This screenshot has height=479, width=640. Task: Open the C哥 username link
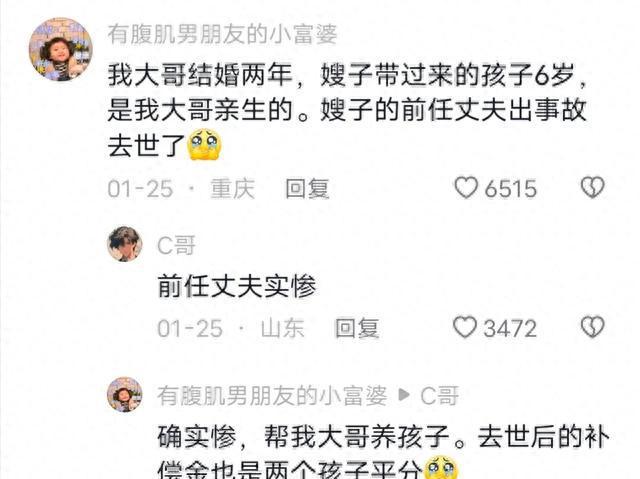[x=176, y=245]
